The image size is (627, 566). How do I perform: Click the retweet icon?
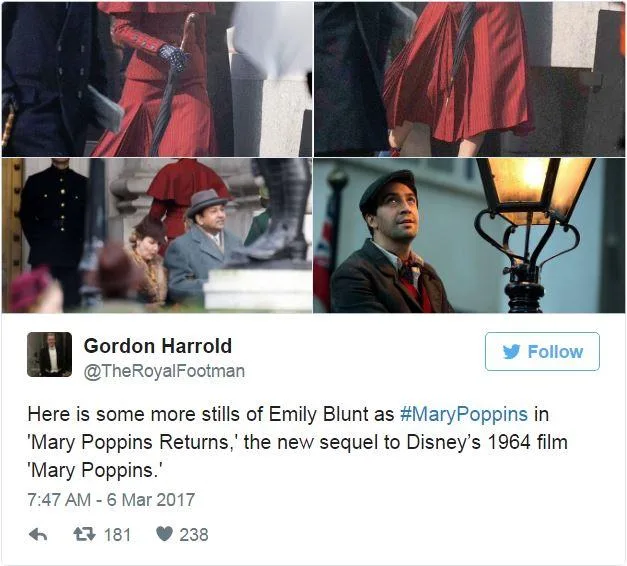[85, 534]
